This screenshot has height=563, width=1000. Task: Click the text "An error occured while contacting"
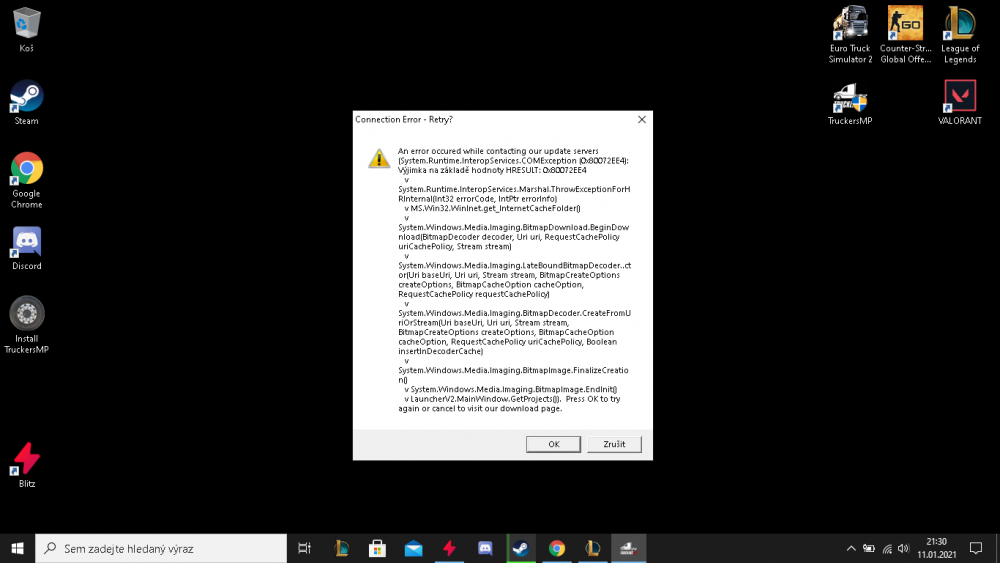click(462, 151)
